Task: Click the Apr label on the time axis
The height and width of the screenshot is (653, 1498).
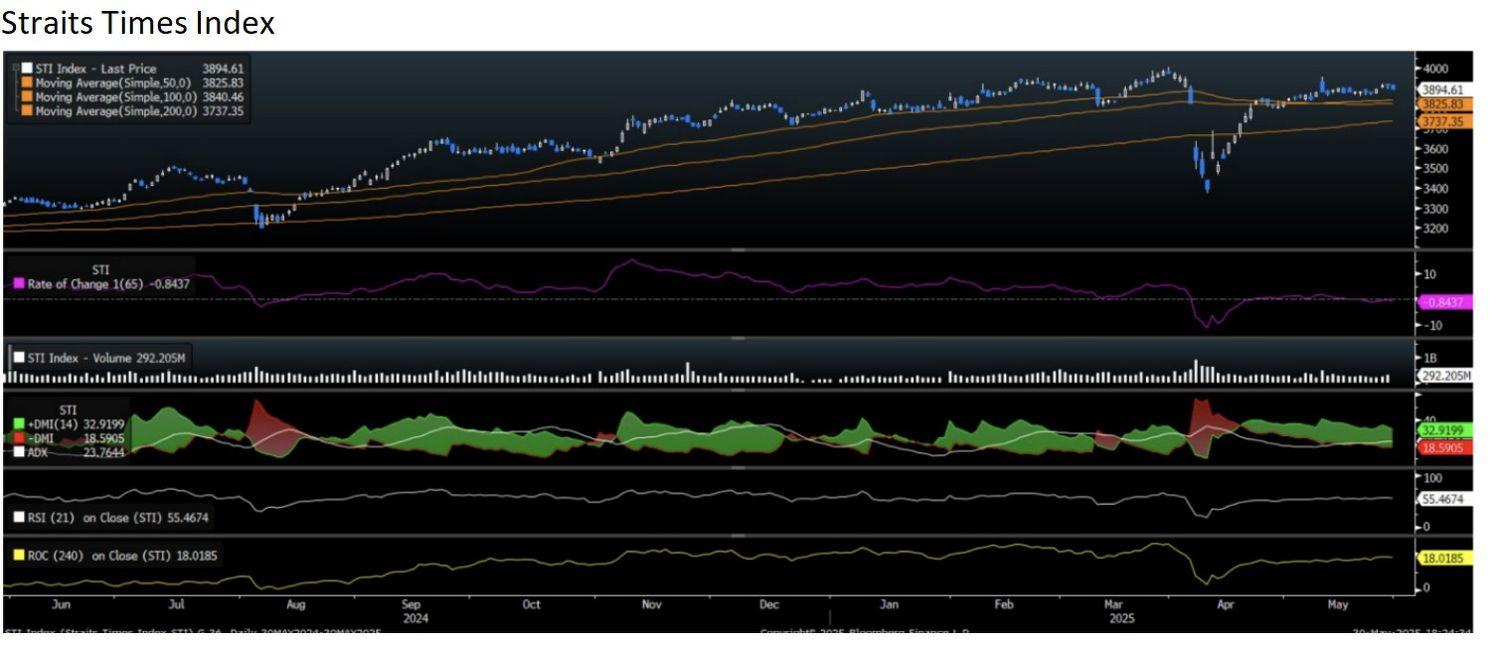Action: click(1224, 604)
